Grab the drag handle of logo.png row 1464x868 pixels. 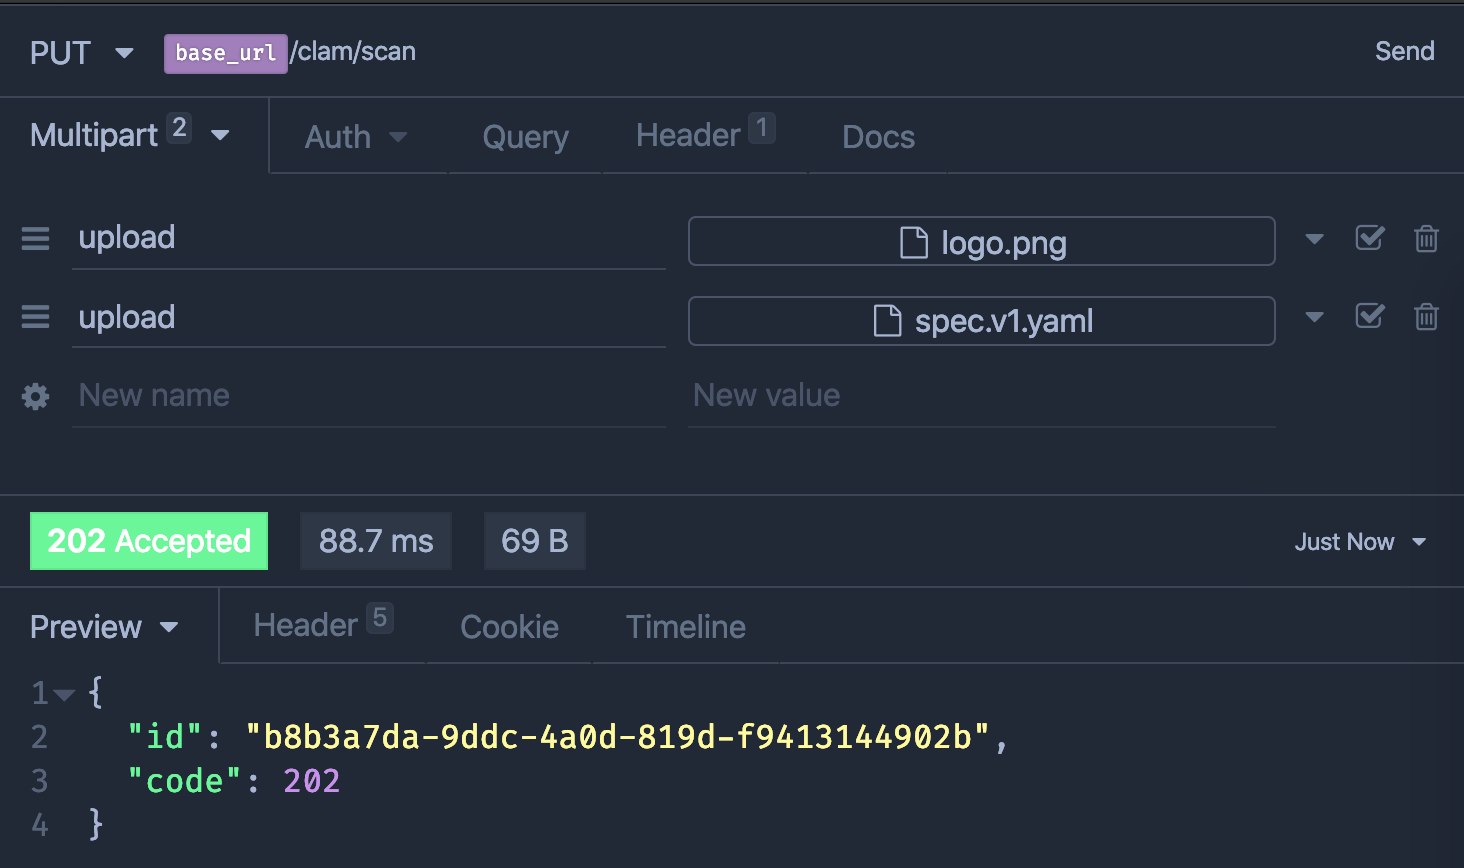[36, 239]
